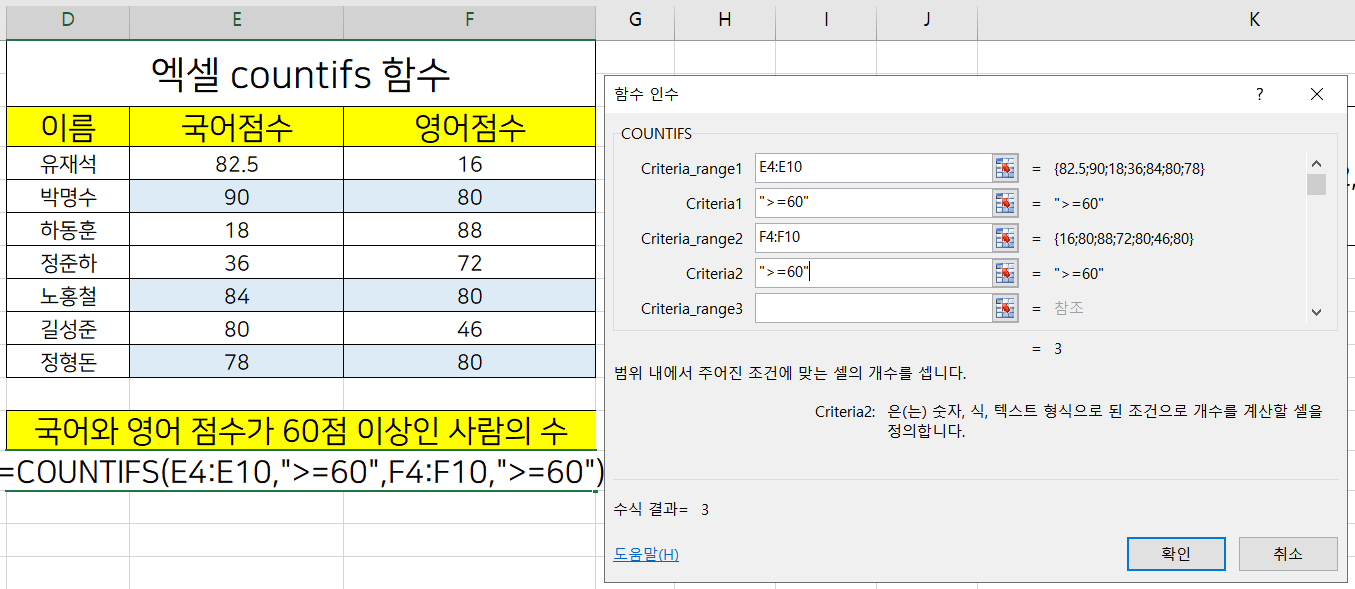
Task: Click range selector icon for Criteria1
Action: click(1005, 203)
